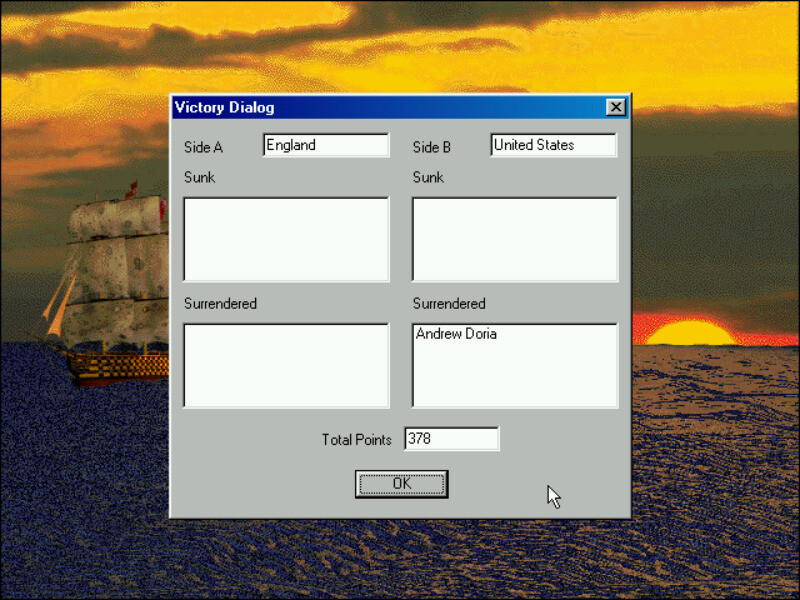Click the Side A Surrendered list box
800x600 pixels.
click(286, 365)
